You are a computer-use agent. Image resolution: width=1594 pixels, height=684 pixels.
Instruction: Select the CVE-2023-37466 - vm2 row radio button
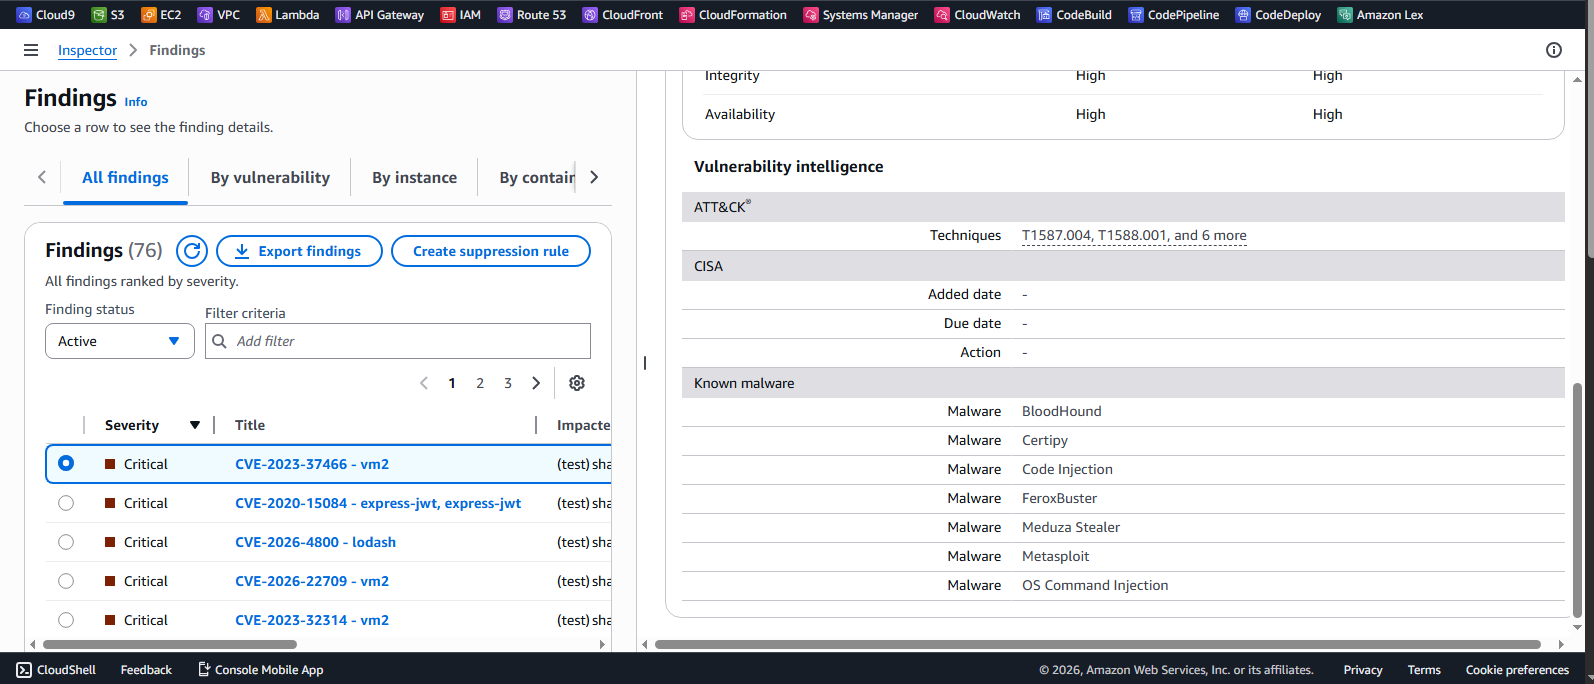(x=66, y=463)
